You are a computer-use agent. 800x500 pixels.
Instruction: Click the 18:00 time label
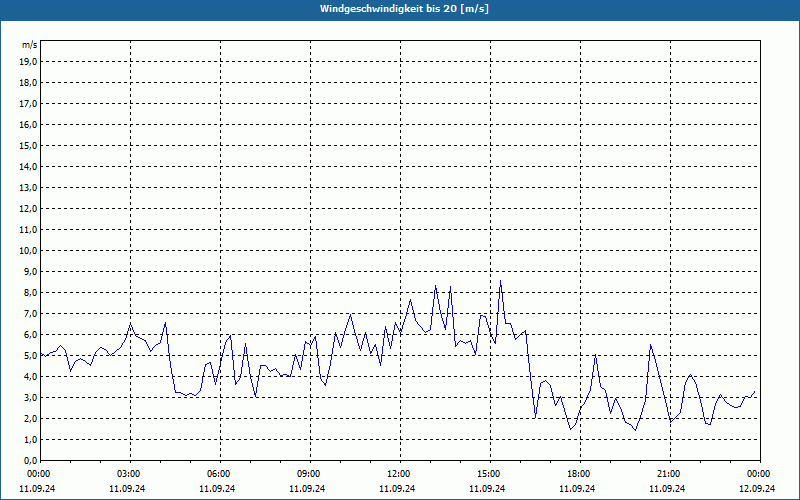[580, 474]
